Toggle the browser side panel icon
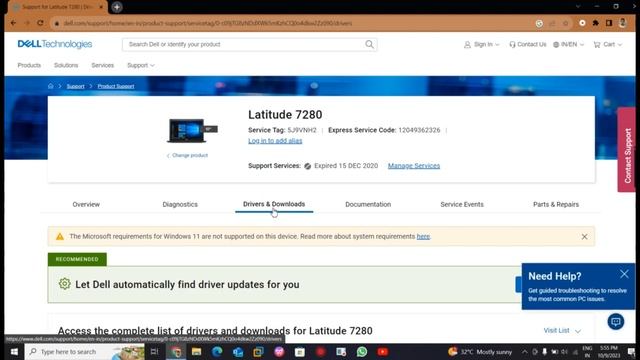The height and width of the screenshot is (360, 640). 609,23
